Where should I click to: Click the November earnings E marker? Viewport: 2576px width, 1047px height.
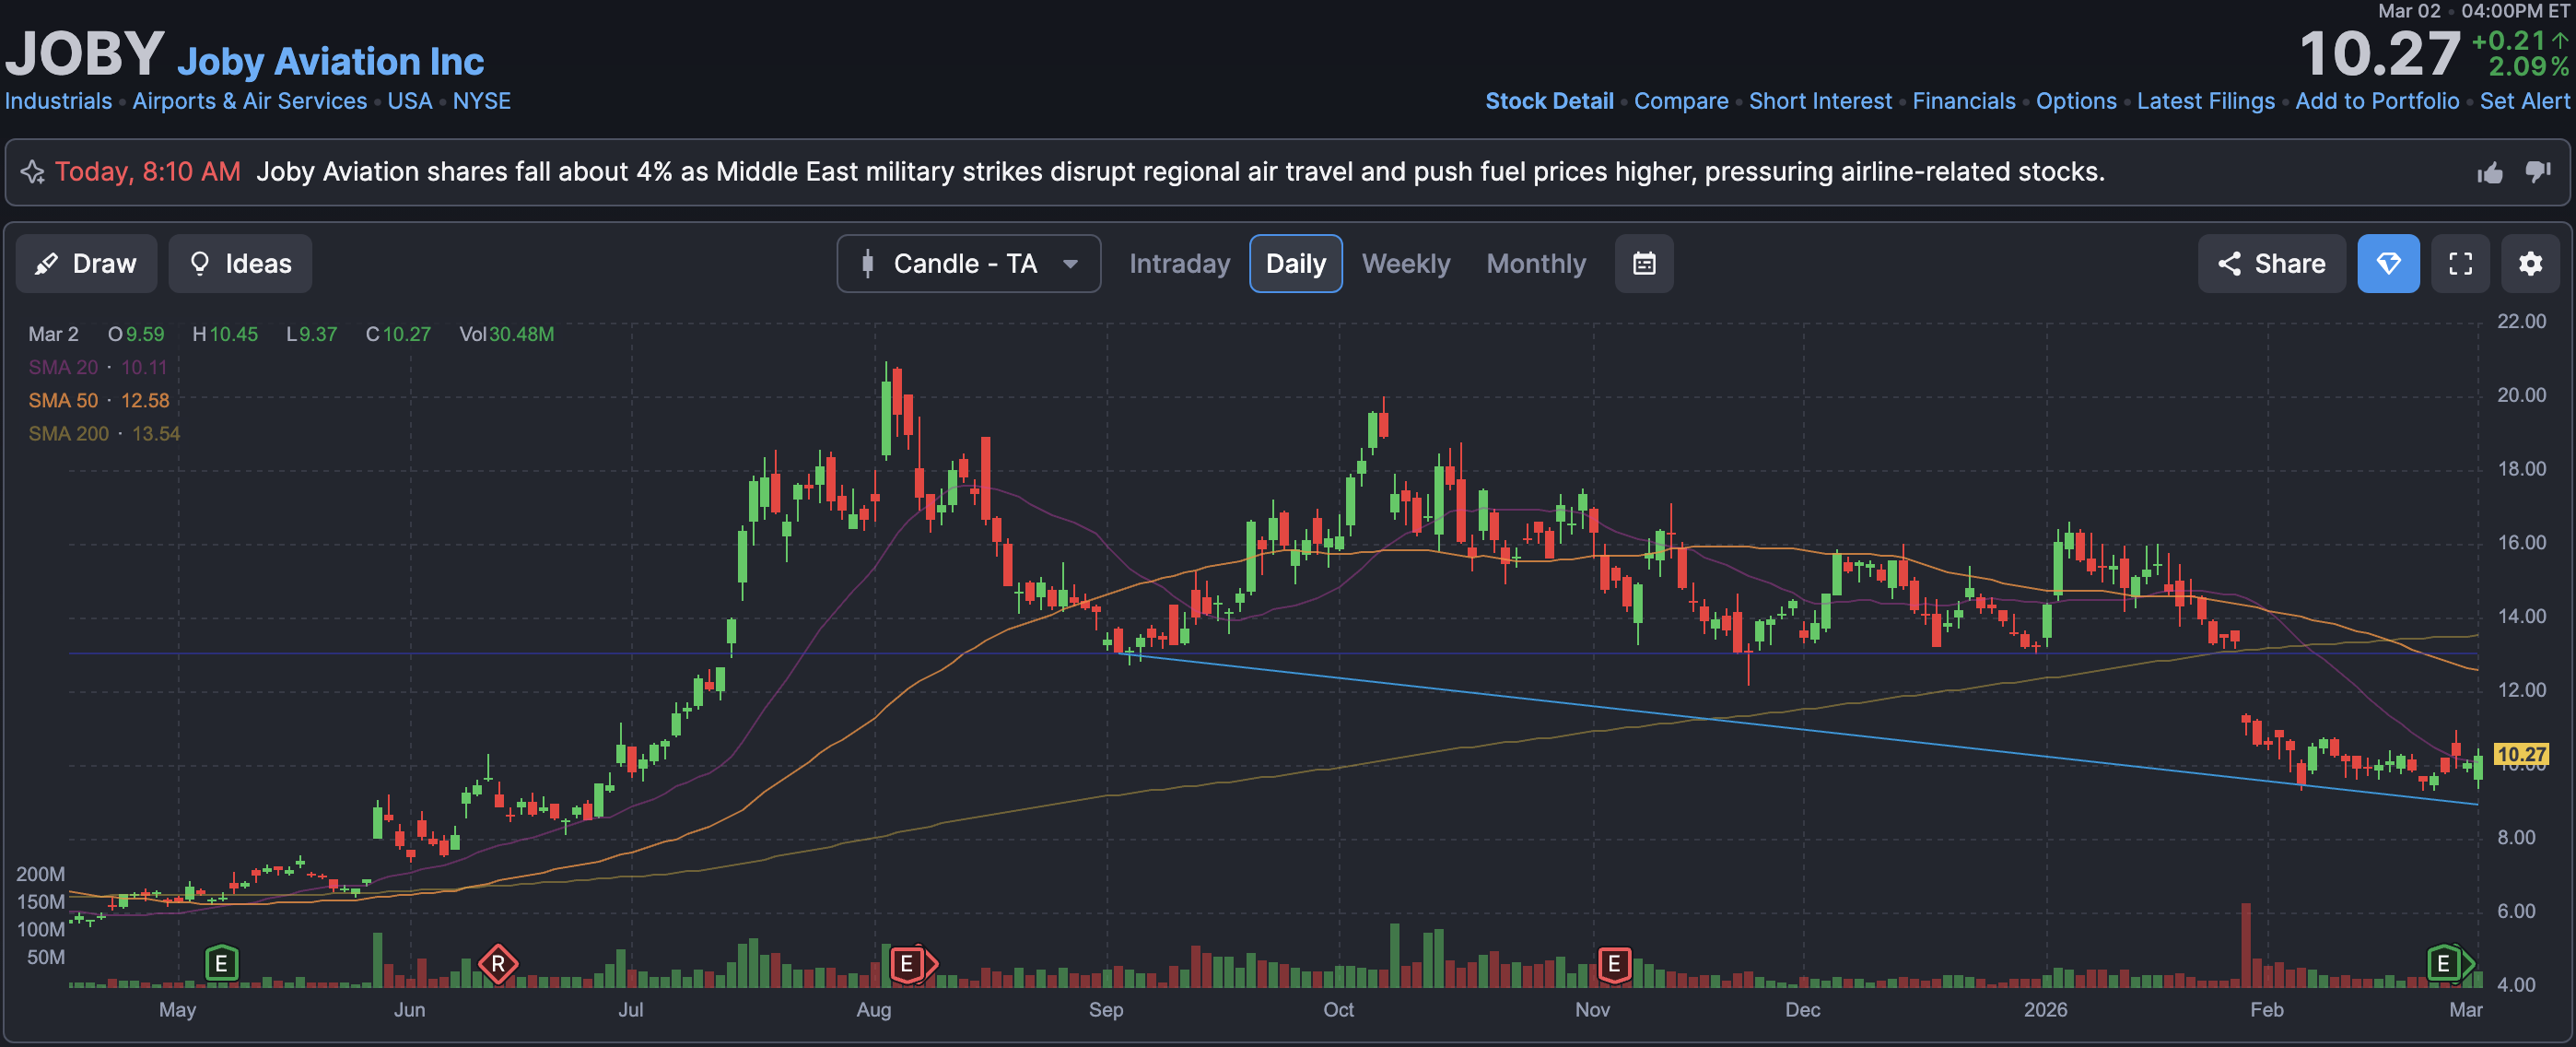1613,964
